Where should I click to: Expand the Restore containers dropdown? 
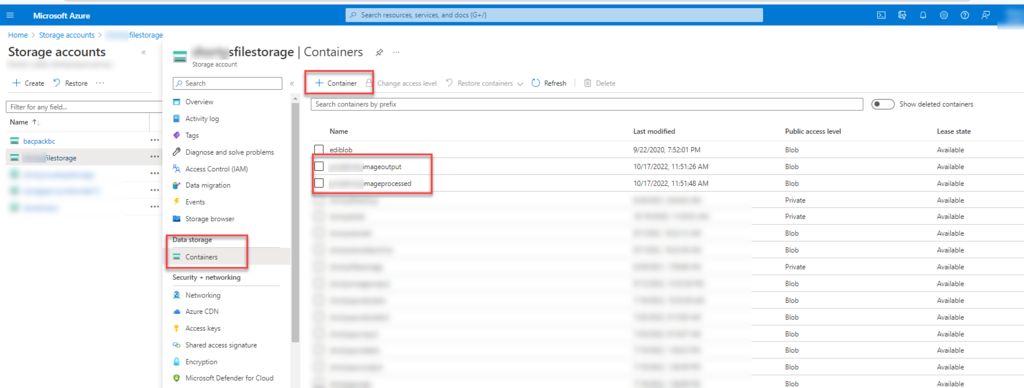tap(520, 84)
